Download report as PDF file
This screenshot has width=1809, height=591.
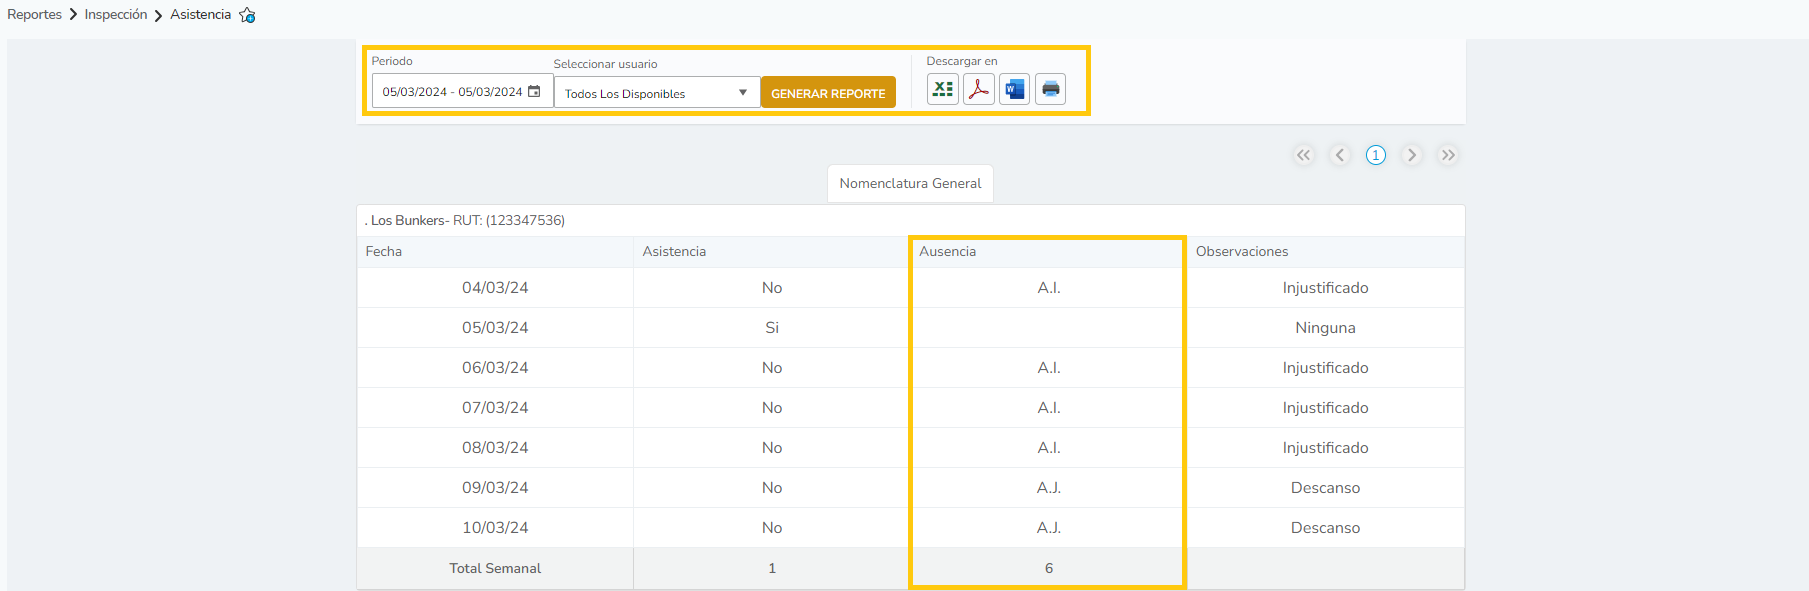click(978, 90)
